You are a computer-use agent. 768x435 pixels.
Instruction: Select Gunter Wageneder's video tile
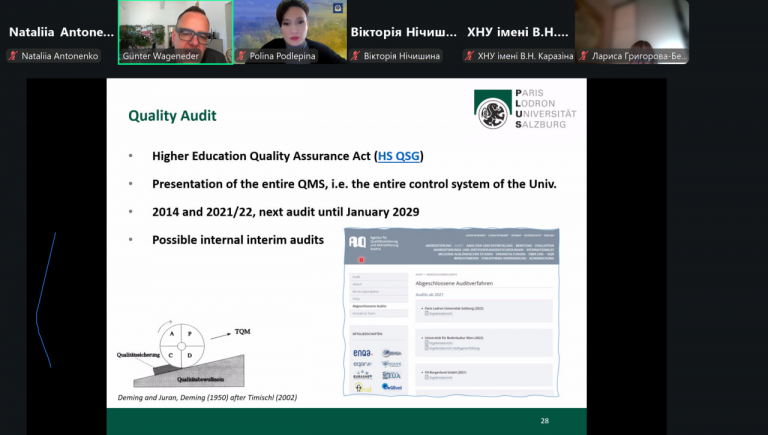175,32
